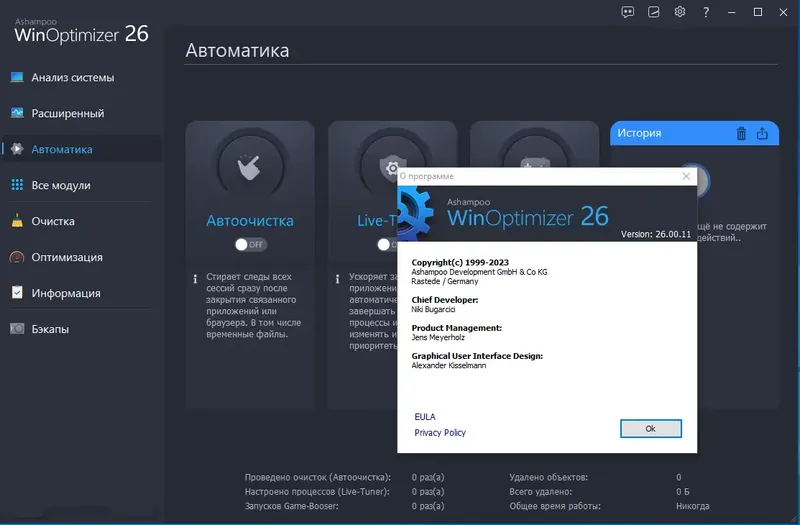Export history with share icon
Screen dimensions: 800x525
762,133
